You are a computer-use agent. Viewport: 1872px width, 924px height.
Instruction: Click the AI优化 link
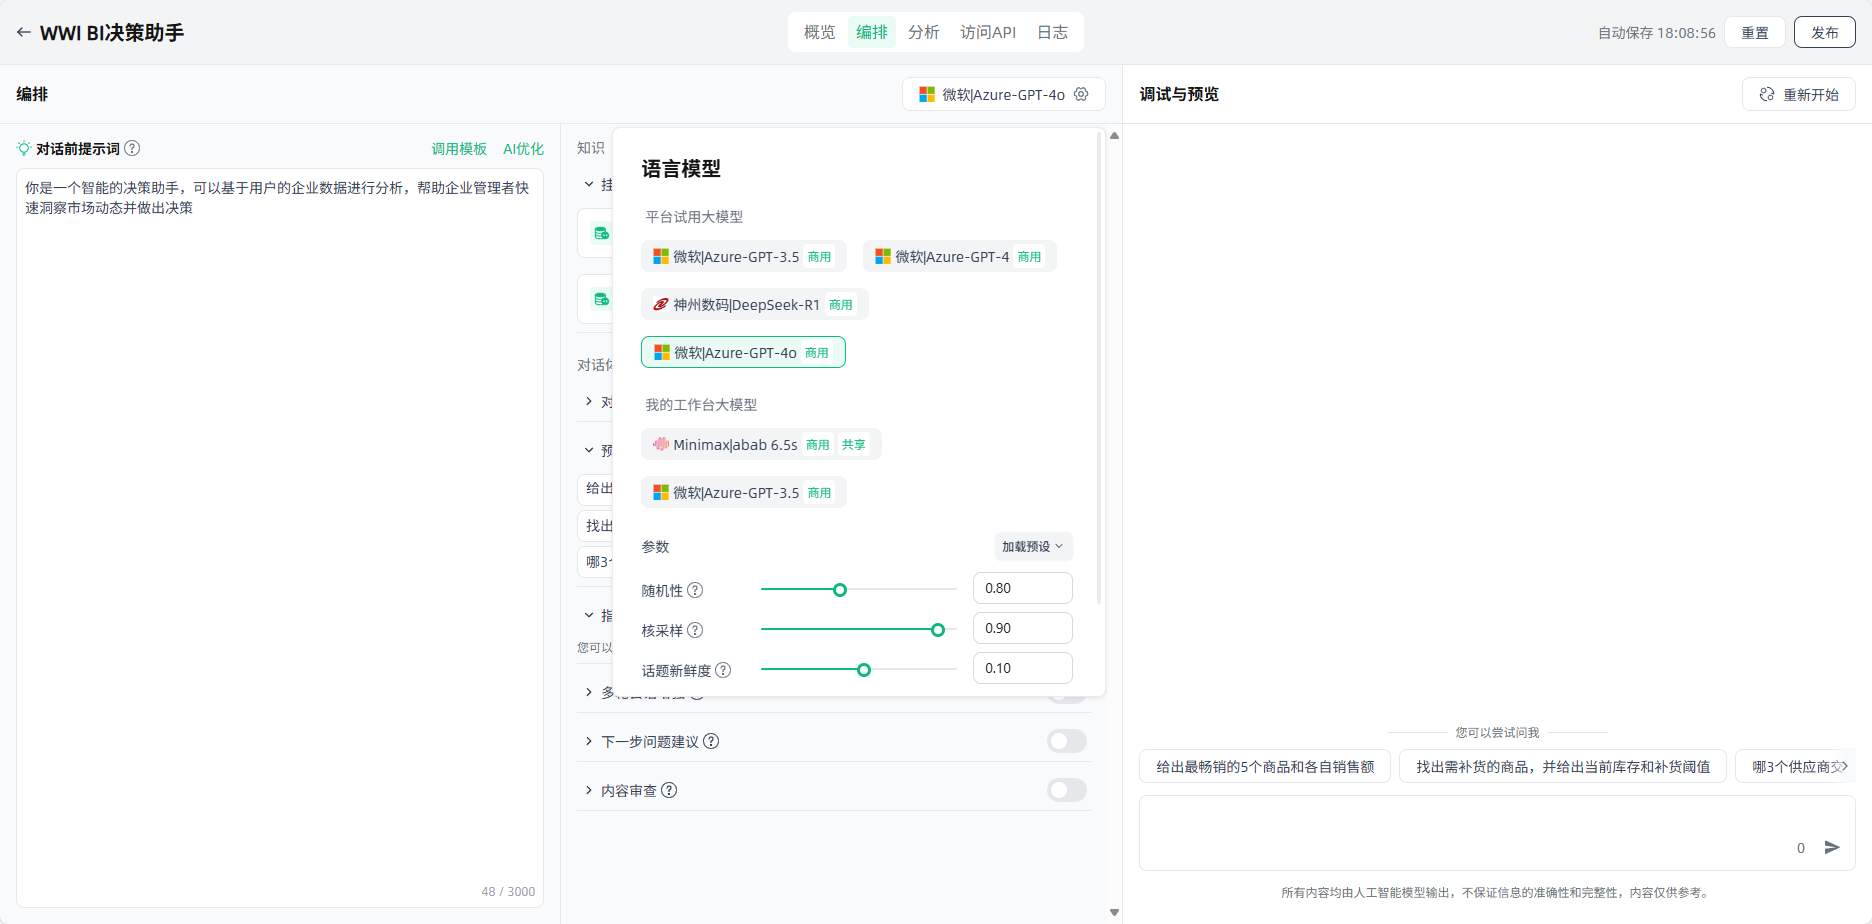click(x=523, y=149)
